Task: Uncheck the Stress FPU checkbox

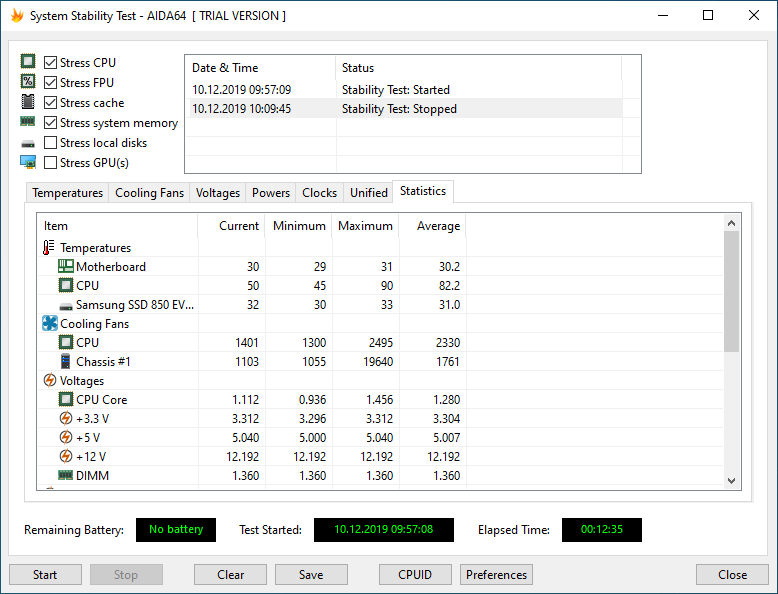Action: (x=50, y=82)
